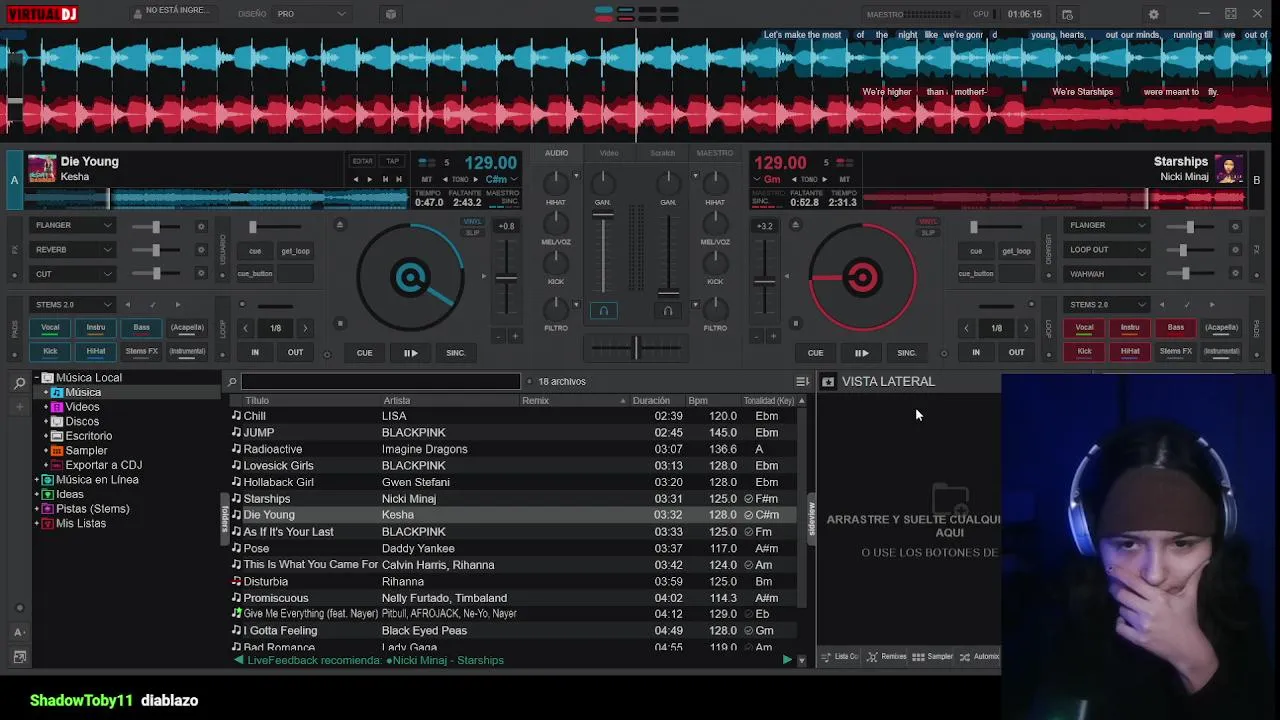Click loop IN button on deck B

click(x=976, y=352)
